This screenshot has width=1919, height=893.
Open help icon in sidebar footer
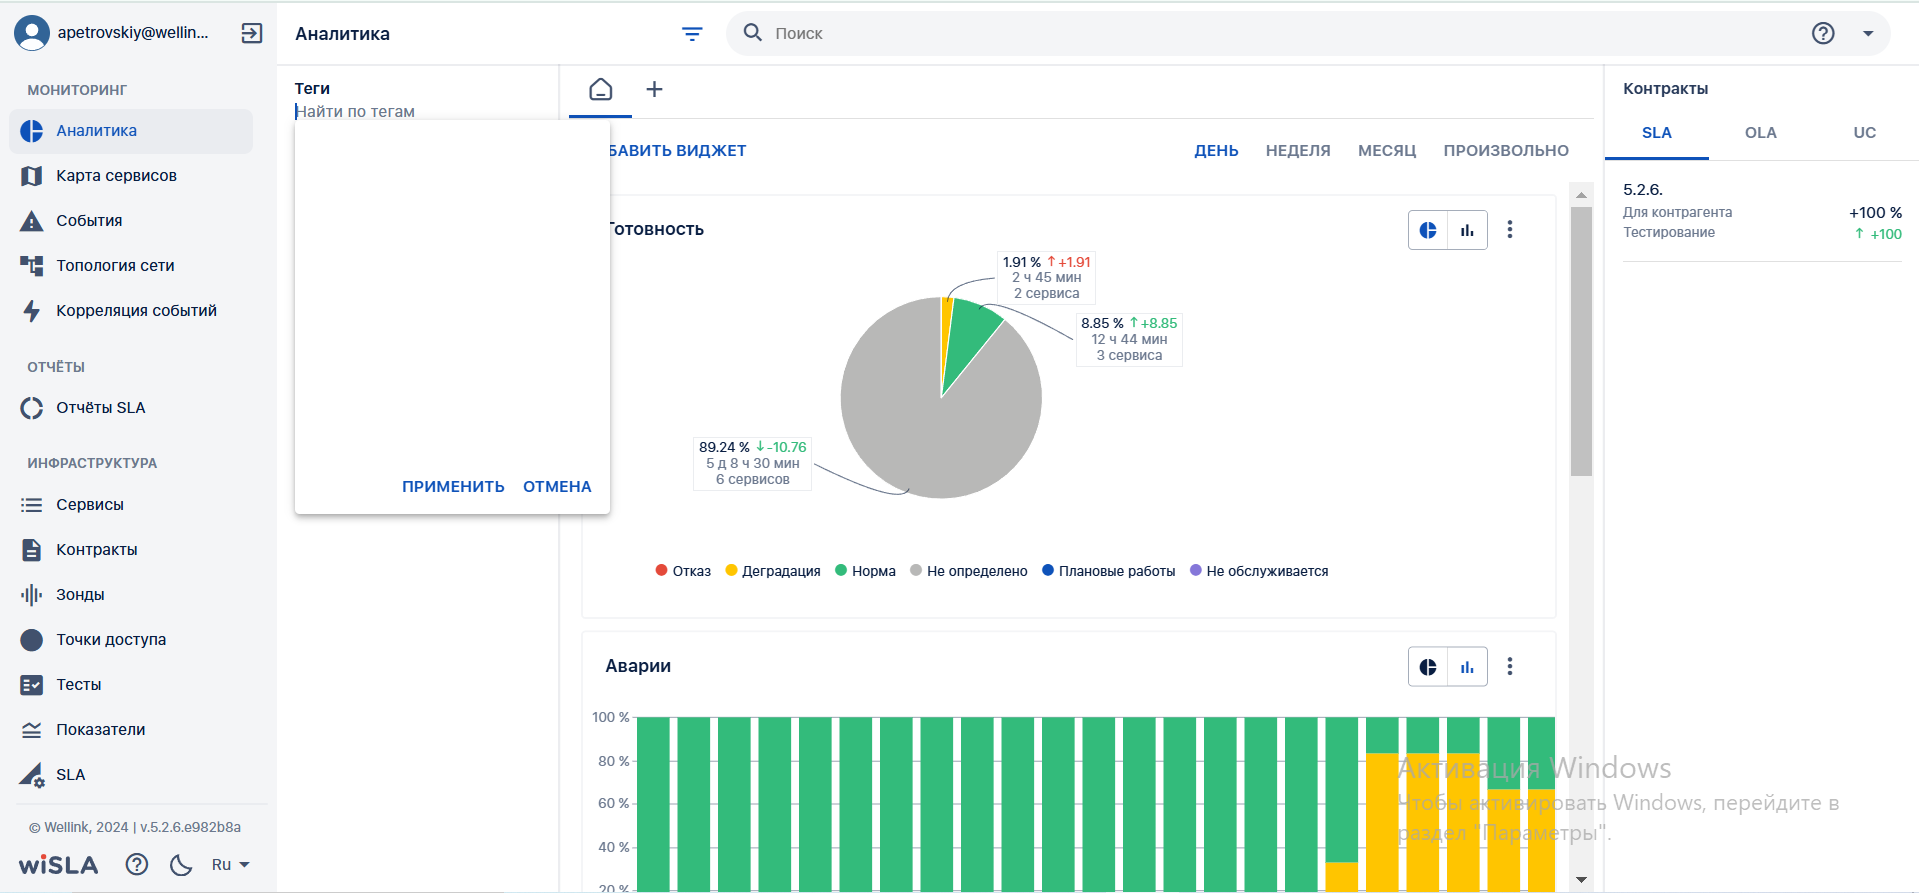click(x=137, y=865)
